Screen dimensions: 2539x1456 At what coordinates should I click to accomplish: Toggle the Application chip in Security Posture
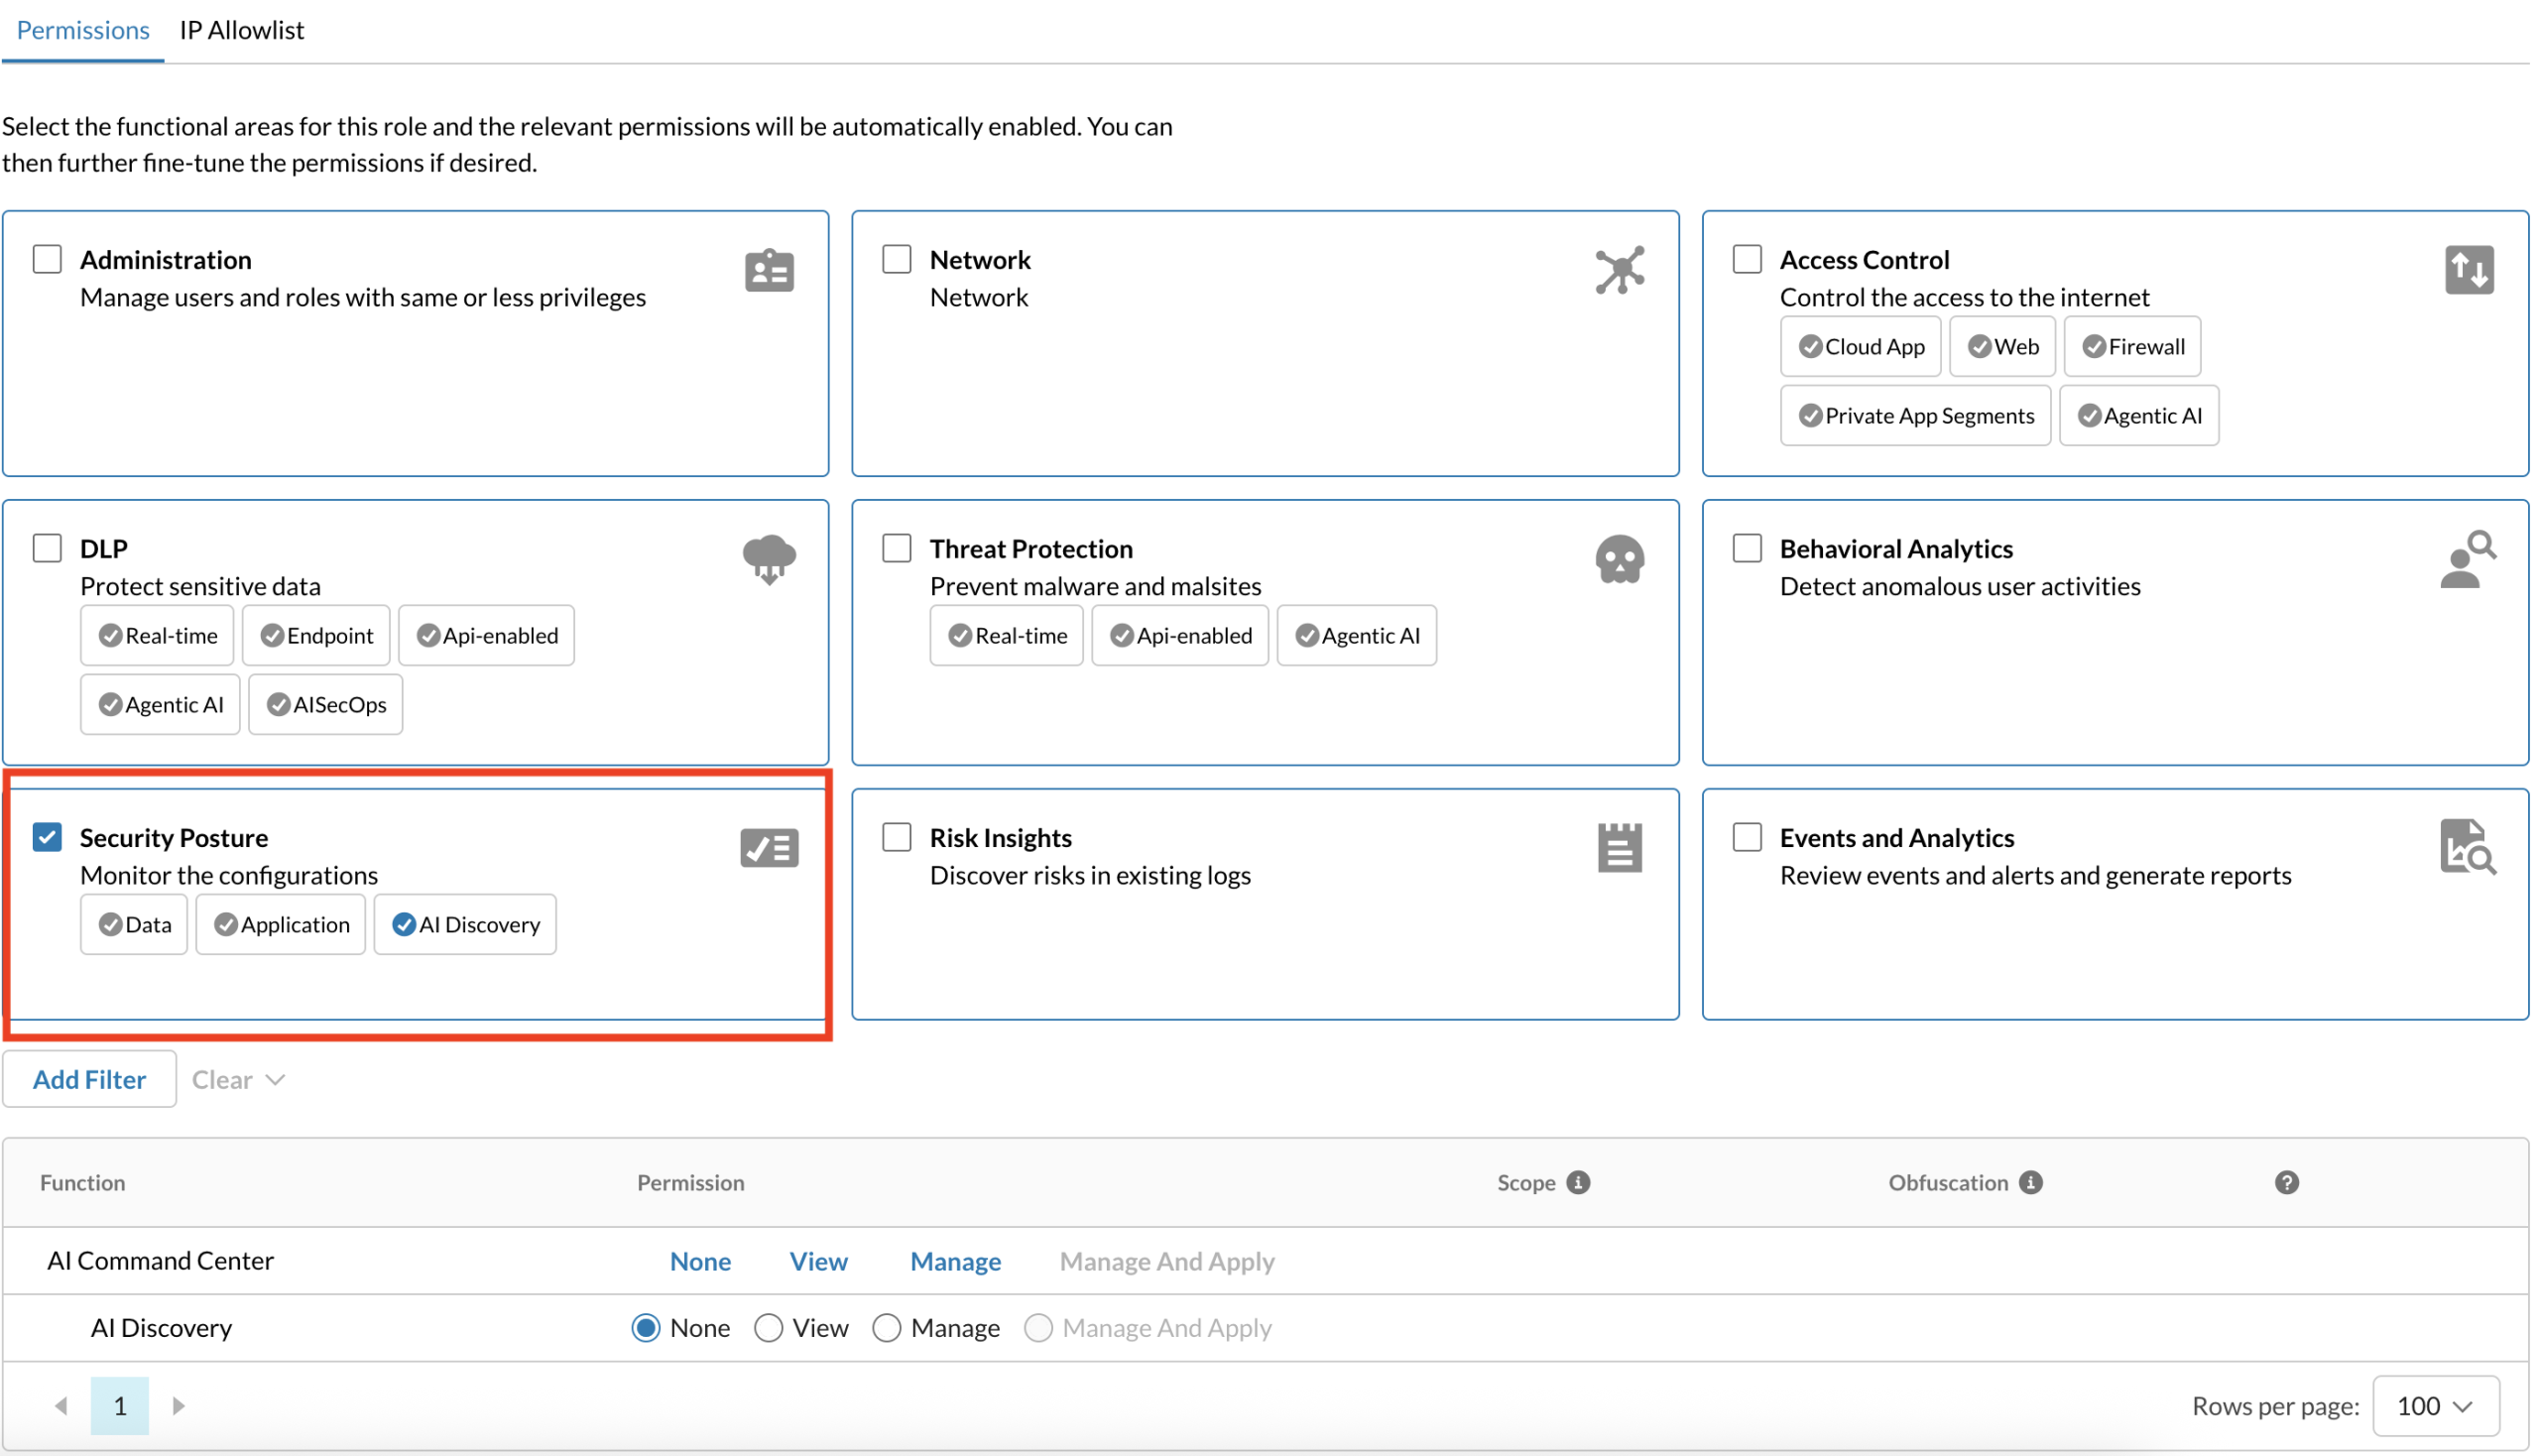281,924
